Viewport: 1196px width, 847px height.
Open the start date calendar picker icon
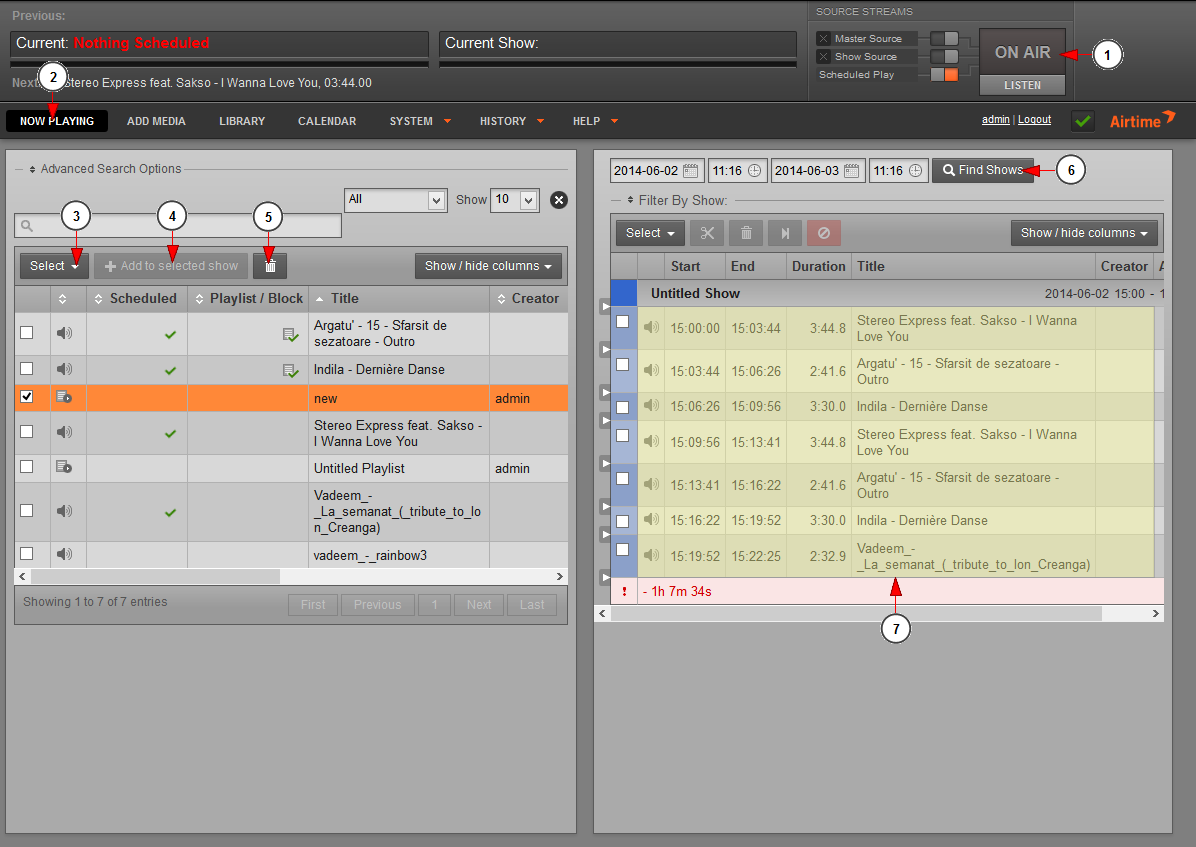(690, 171)
